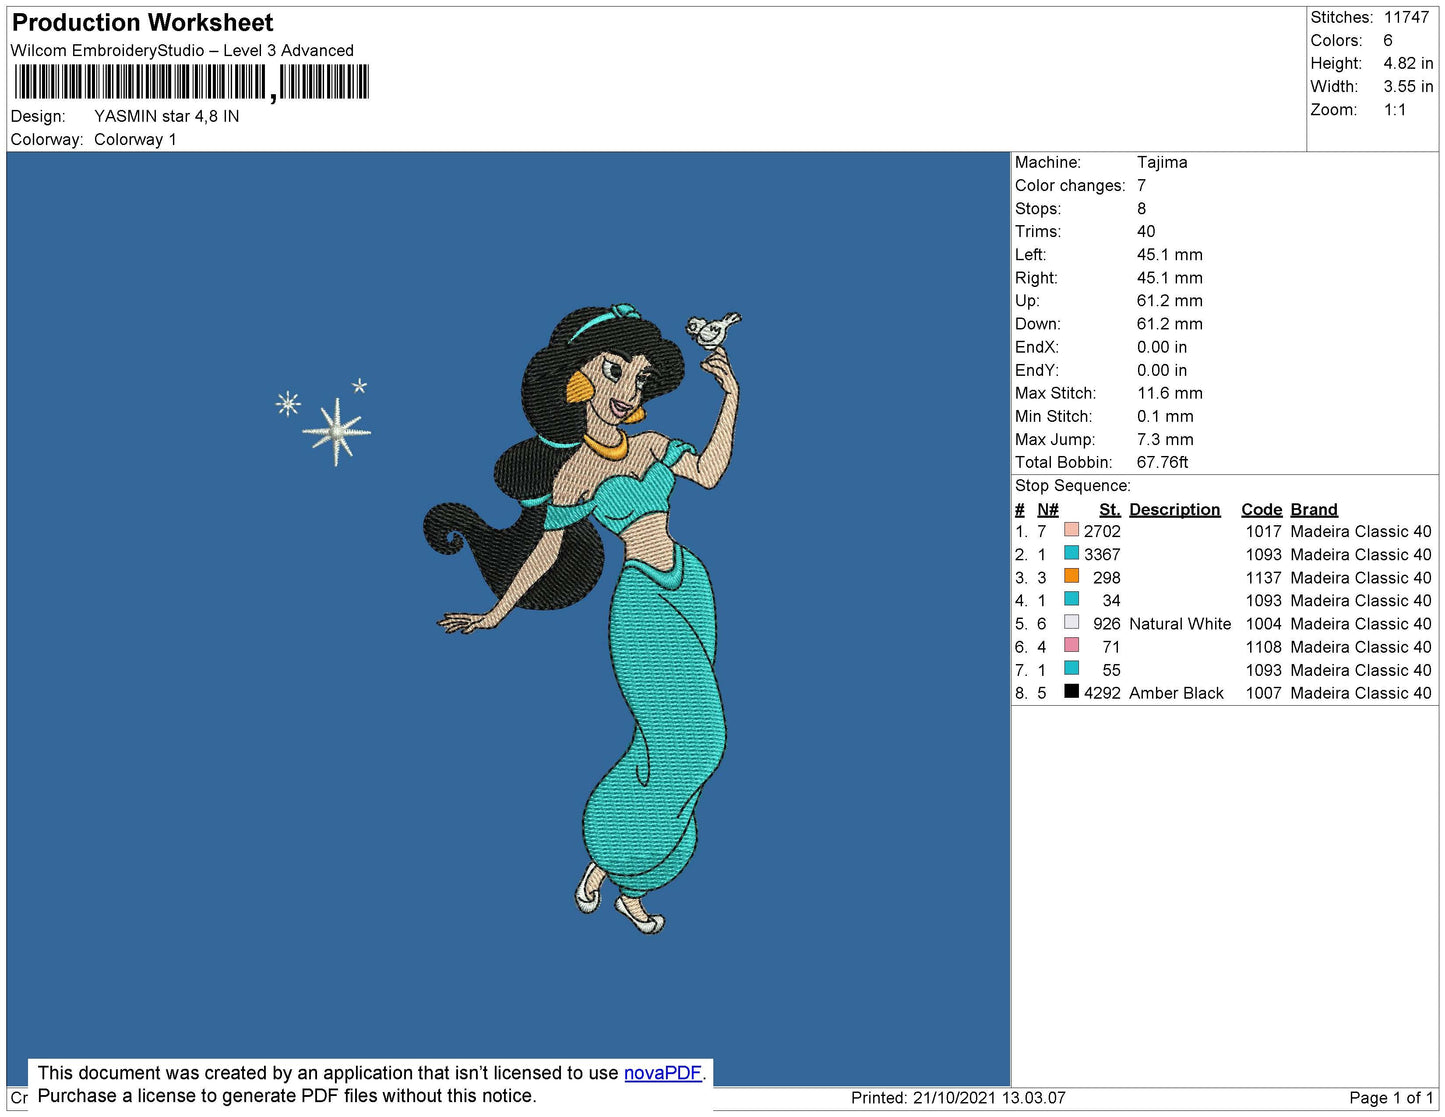Select the design name "YASMIN star 4,8 IN"

tap(167, 116)
